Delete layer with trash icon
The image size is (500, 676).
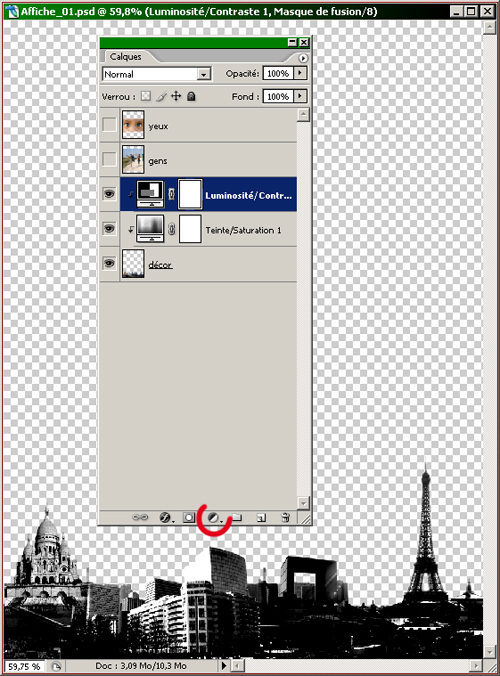(285, 517)
